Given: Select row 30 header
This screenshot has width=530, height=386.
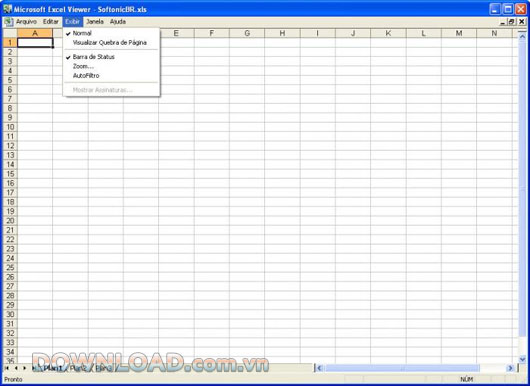Looking at the screenshot, I should (x=10, y=315).
